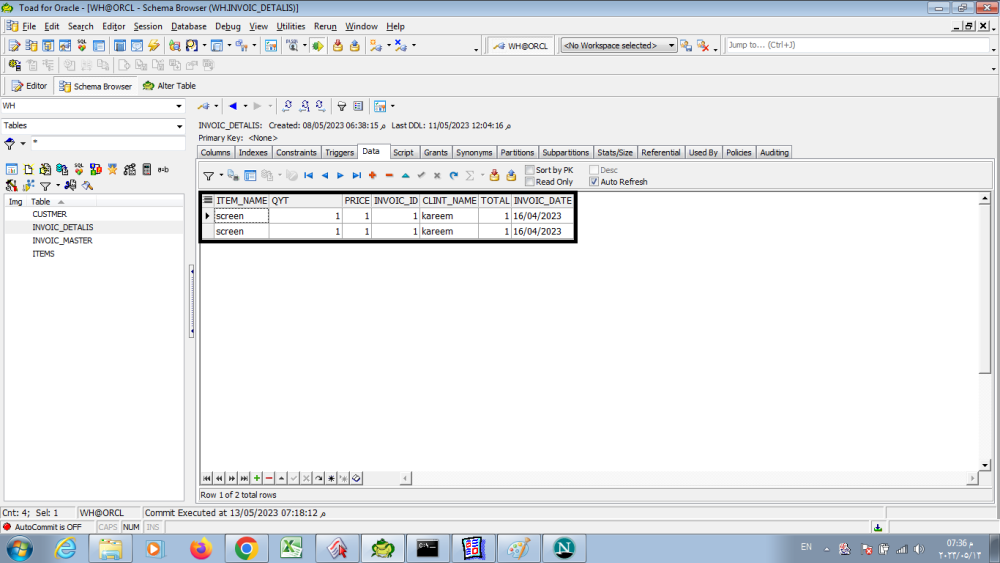Enable the Sort by PK checkbox
This screenshot has height=563, width=1000.
coord(531,171)
